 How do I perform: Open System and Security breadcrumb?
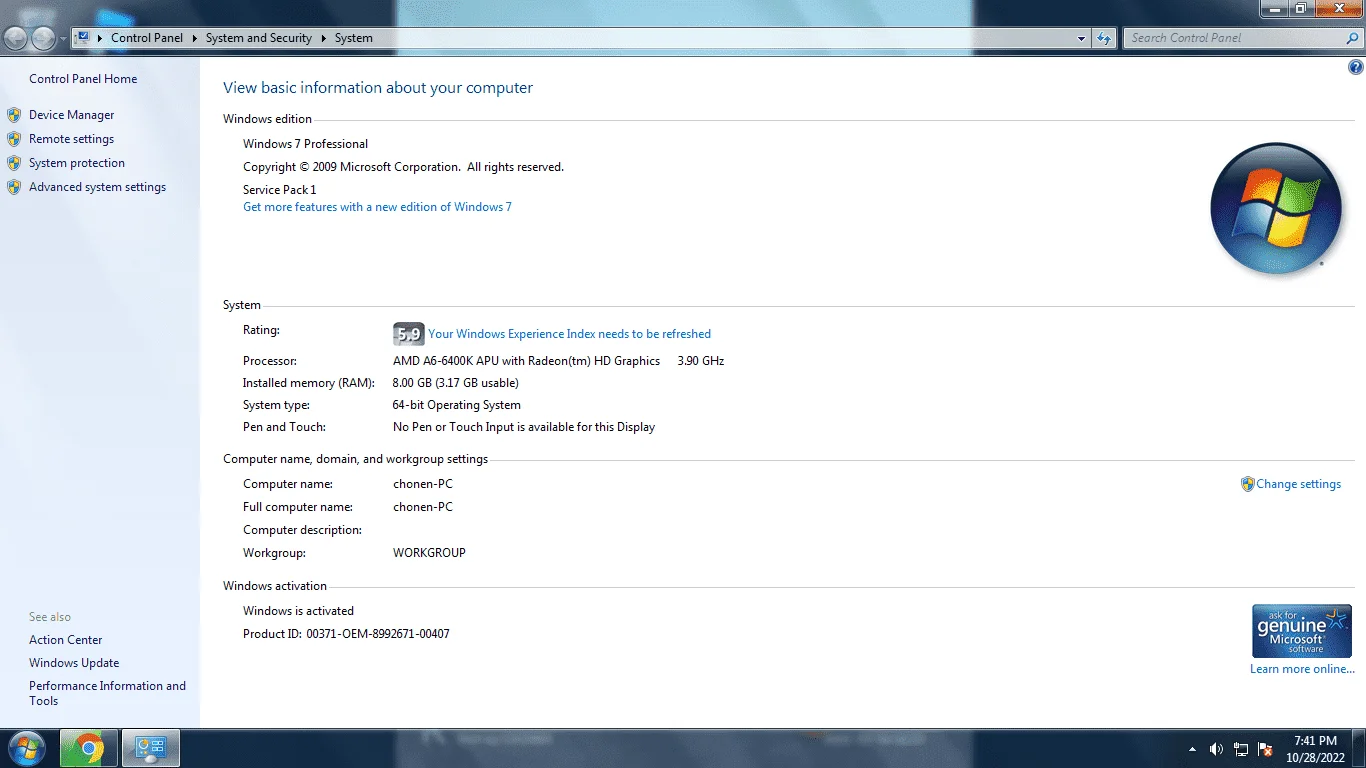point(259,38)
